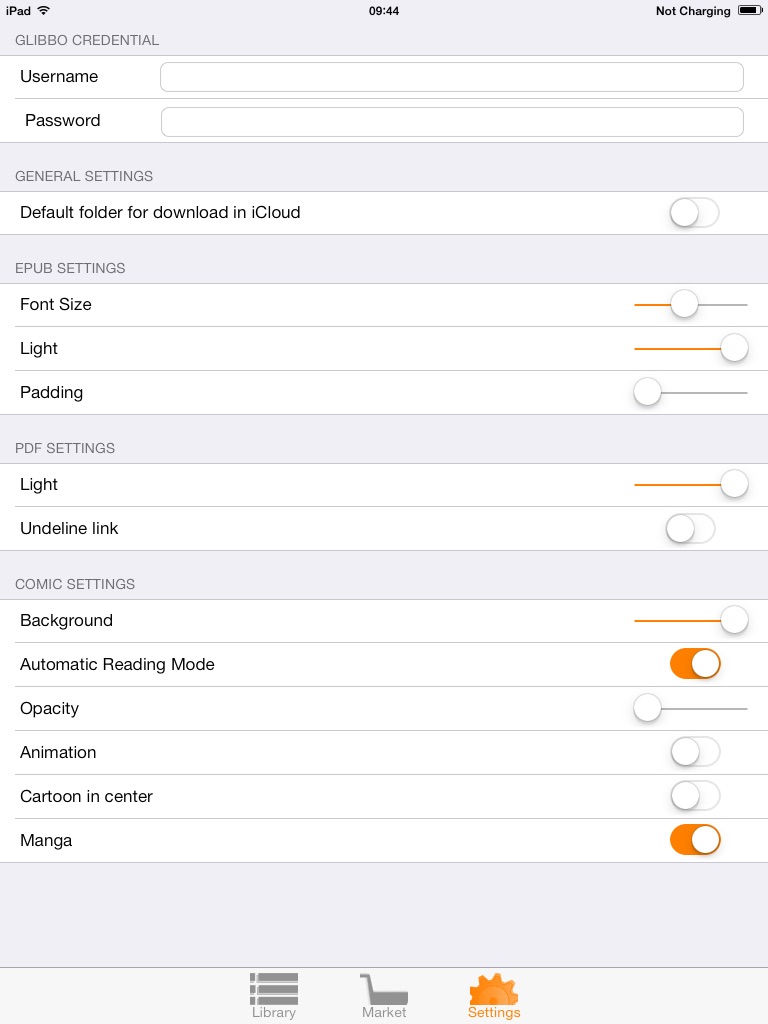Open the Library tab icon

[274, 989]
